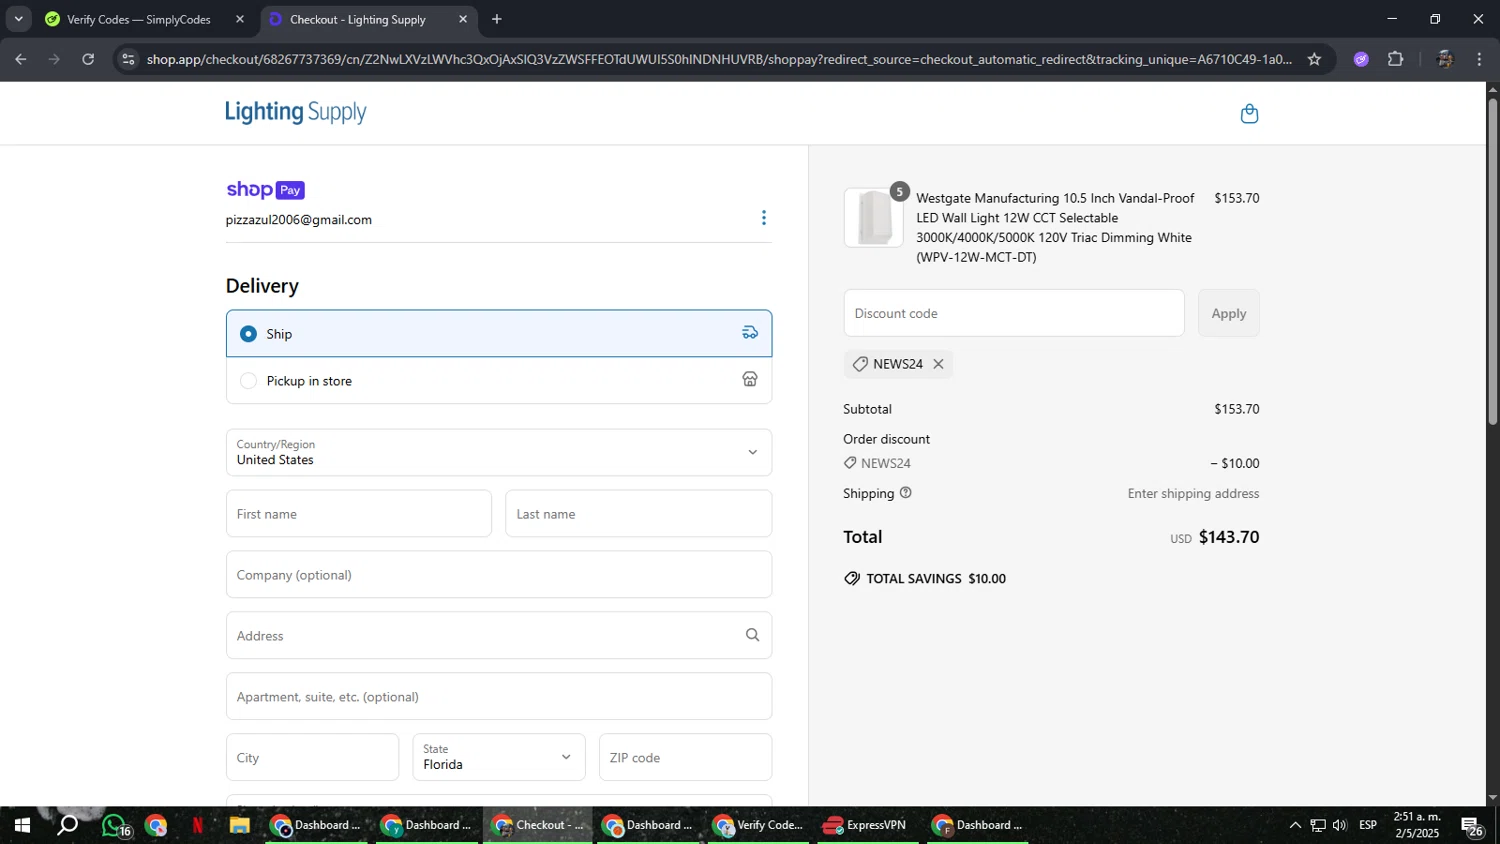Switch the ESP input language indicator
This screenshot has width=1500, height=844.
pos(1368,825)
